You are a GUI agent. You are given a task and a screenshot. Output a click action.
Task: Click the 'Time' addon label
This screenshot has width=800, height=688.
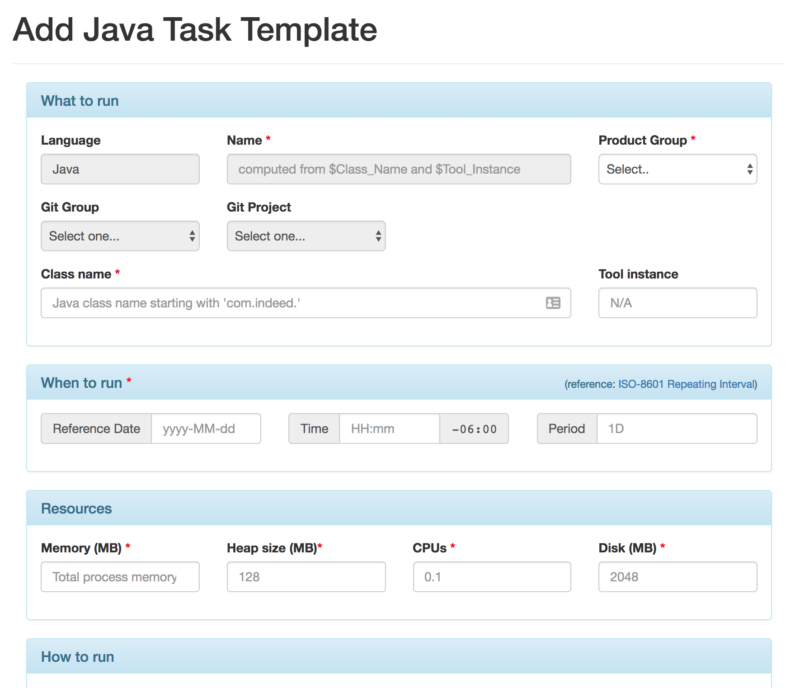tap(314, 429)
